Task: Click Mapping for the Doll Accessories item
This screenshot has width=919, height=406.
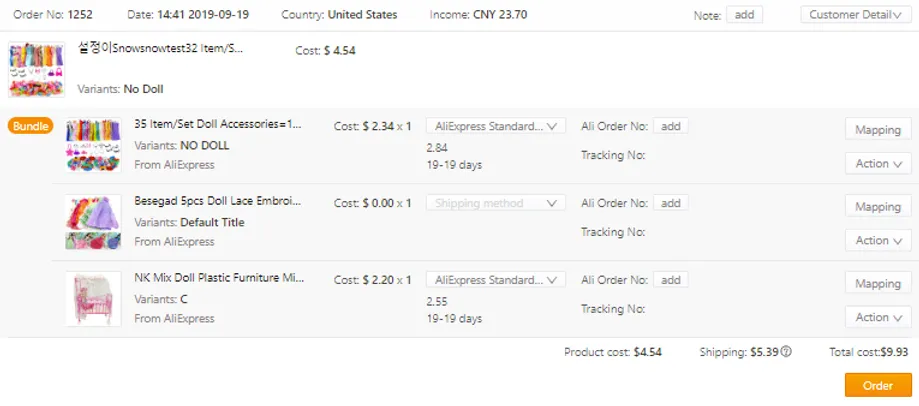Action: pos(878,130)
